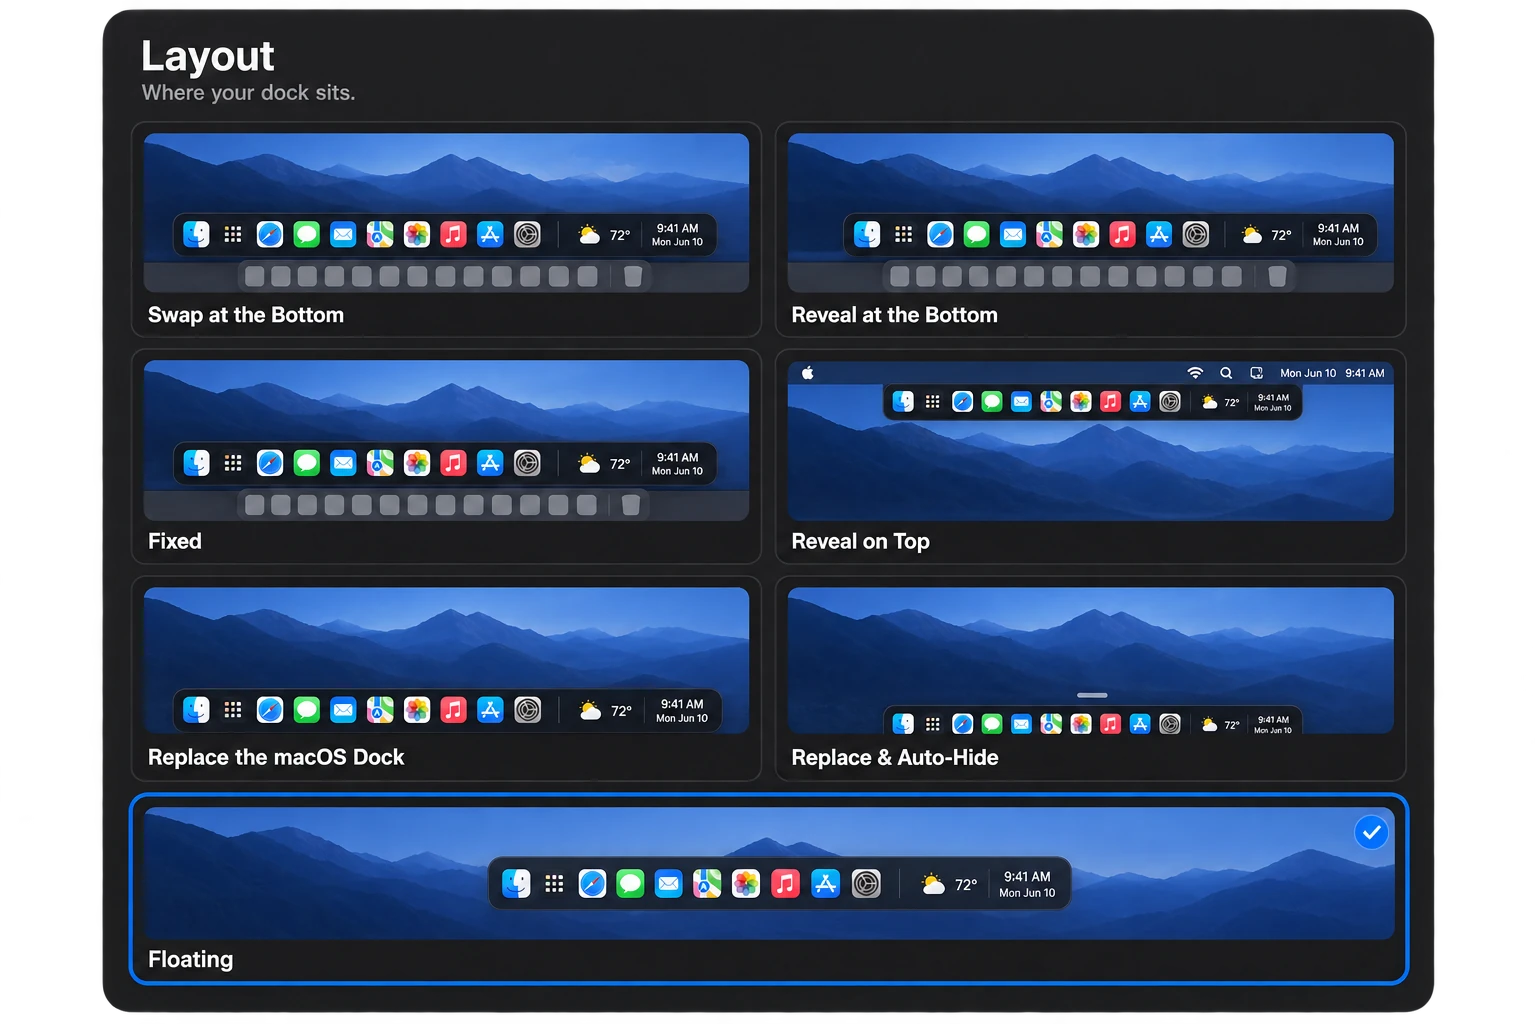Click Photos icon in Reveal on Top preview
The width and height of the screenshot is (1536, 1024).
click(x=1081, y=401)
